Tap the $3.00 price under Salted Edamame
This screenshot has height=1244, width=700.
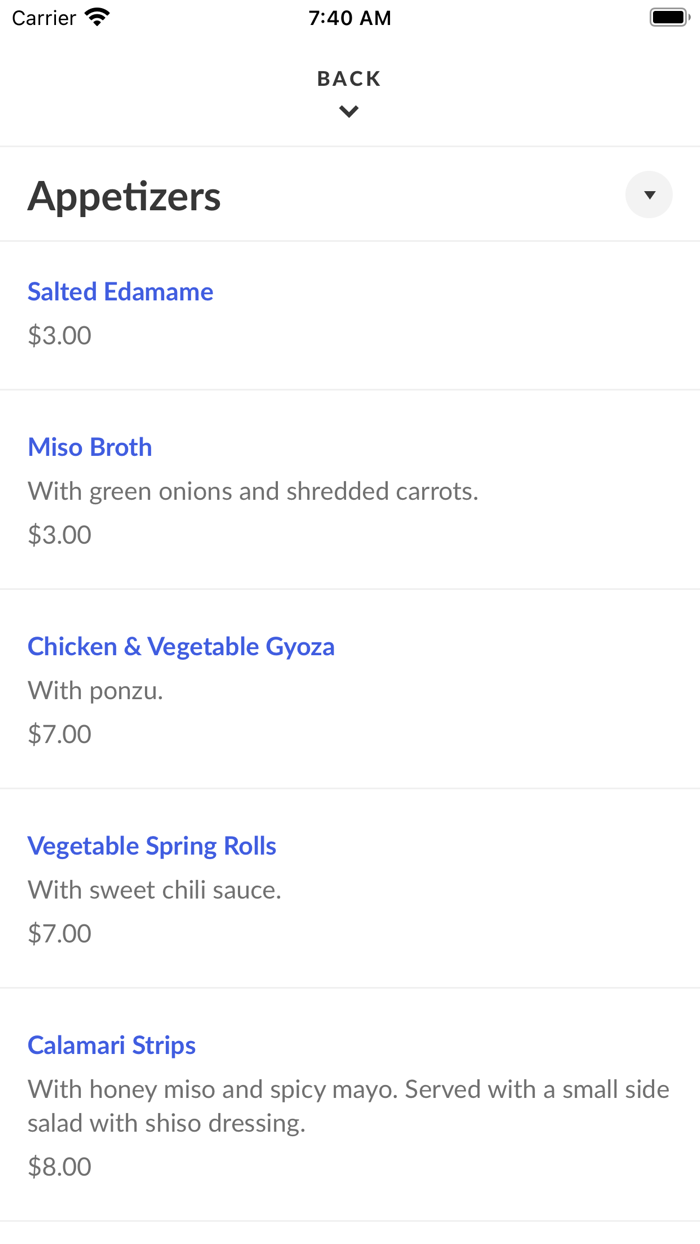[60, 335]
